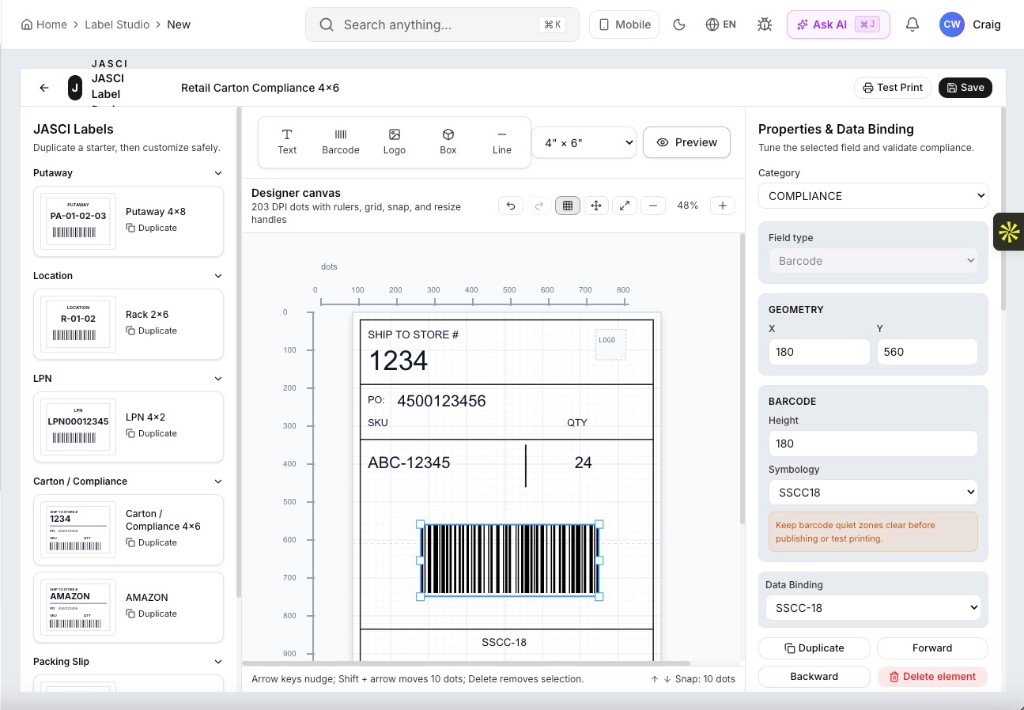
Task: Click the yellow asterisk side widget
Action: (1008, 232)
